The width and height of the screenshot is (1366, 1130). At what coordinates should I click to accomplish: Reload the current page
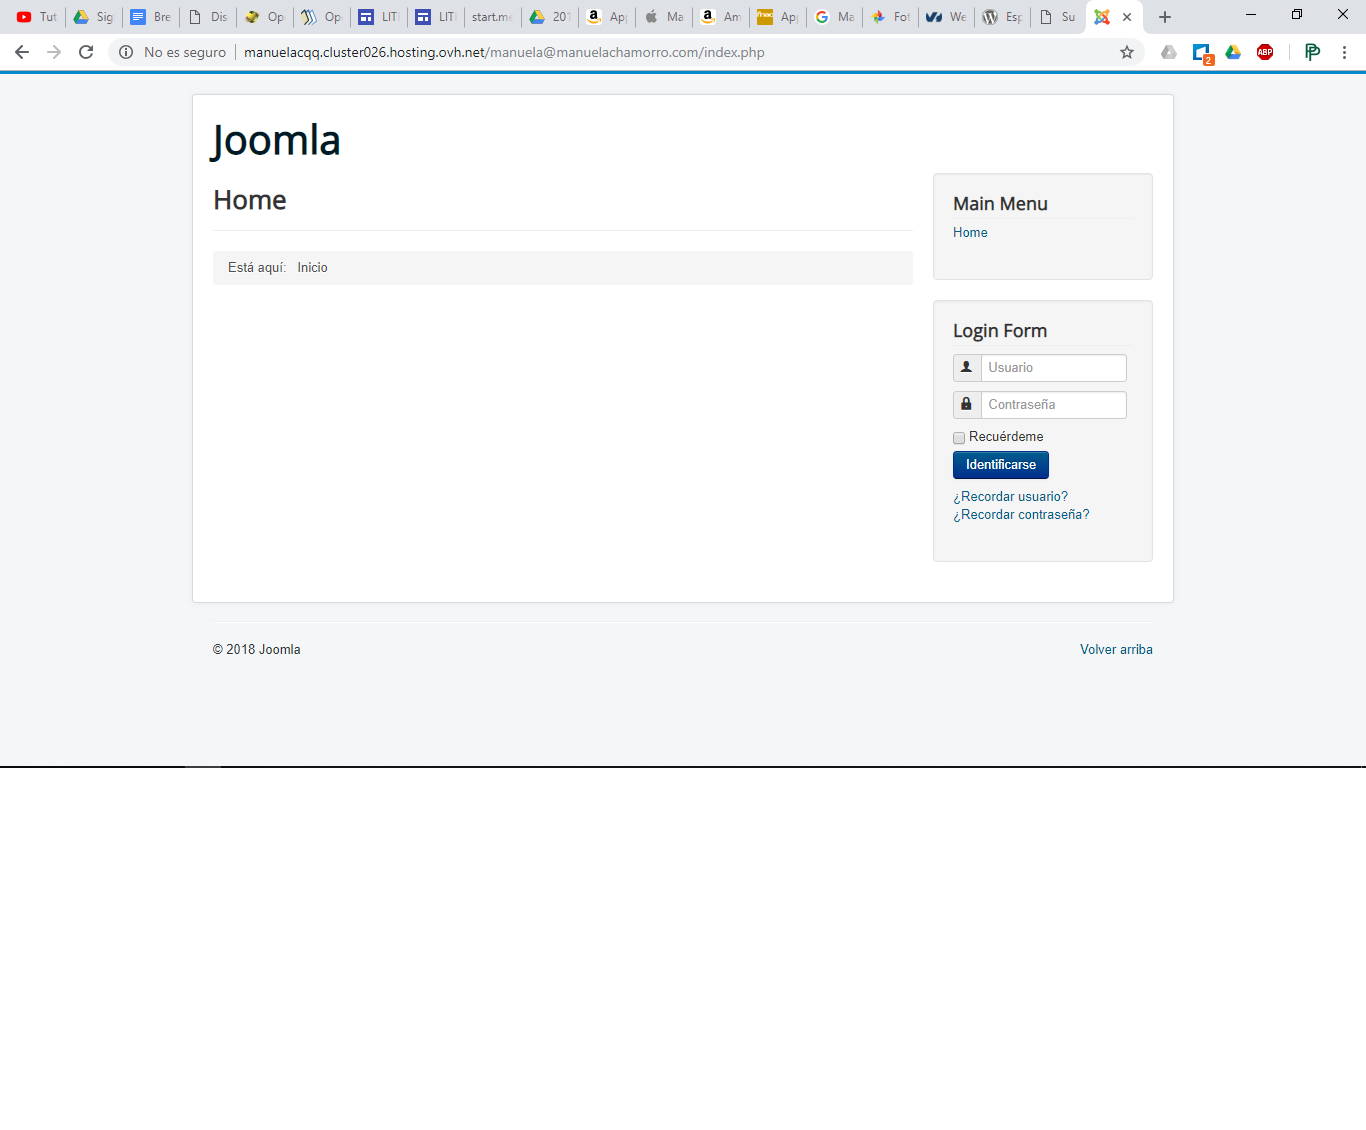(x=86, y=52)
